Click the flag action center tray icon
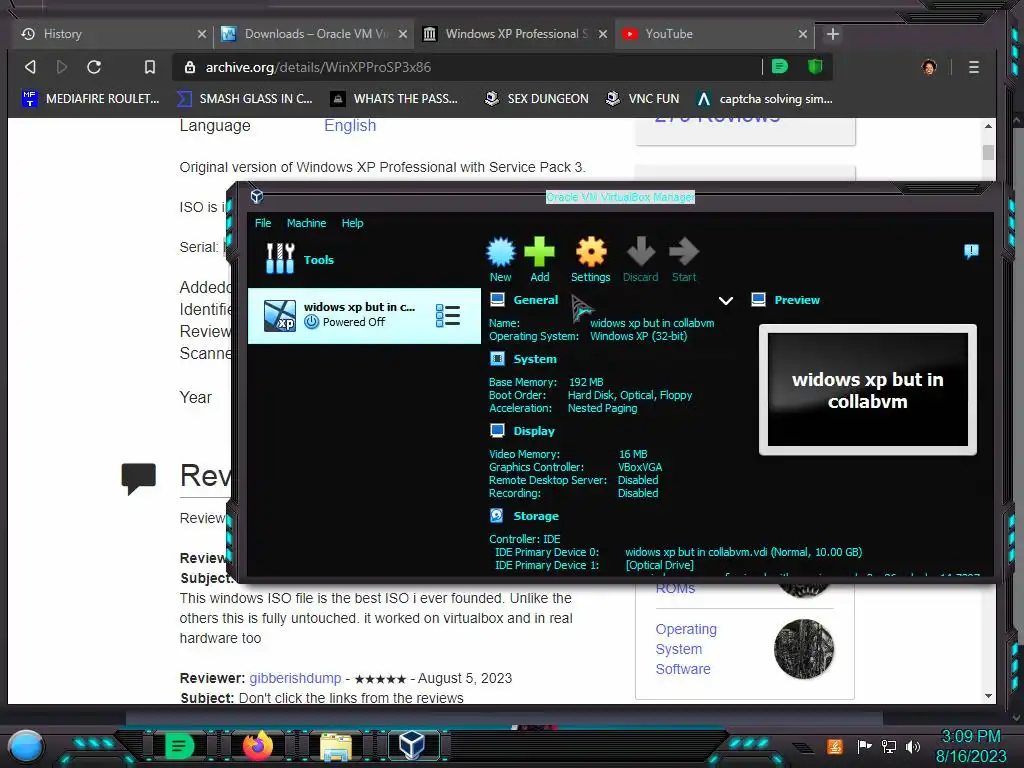The height and width of the screenshot is (768, 1024). tap(865, 746)
